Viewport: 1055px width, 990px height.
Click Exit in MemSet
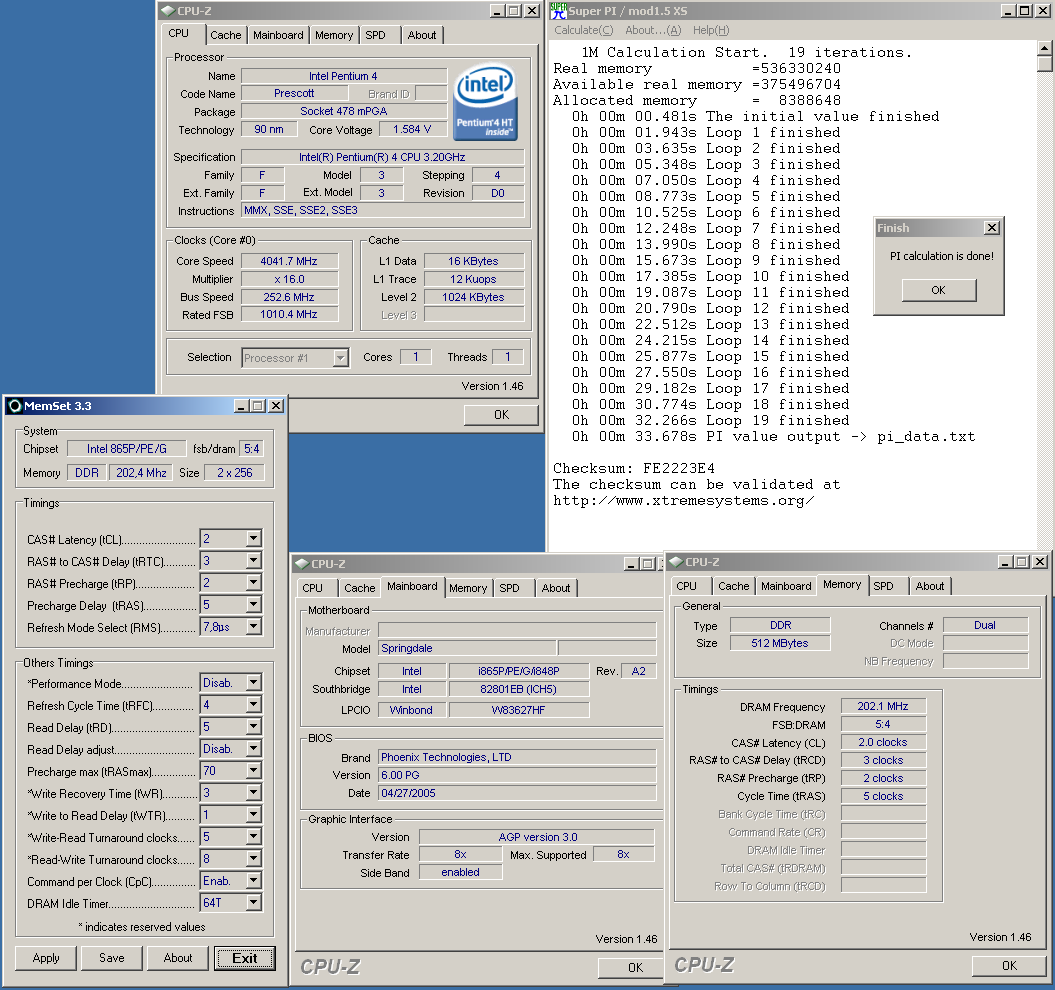click(x=244, y=958)
